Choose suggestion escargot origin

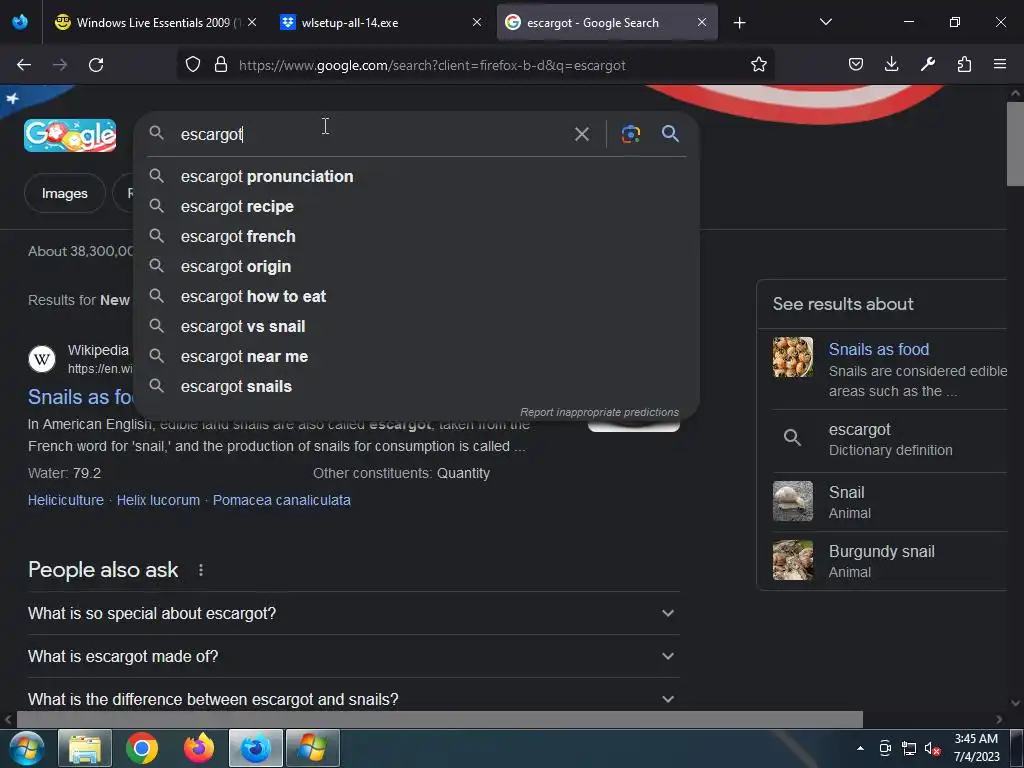click(416, 266)
